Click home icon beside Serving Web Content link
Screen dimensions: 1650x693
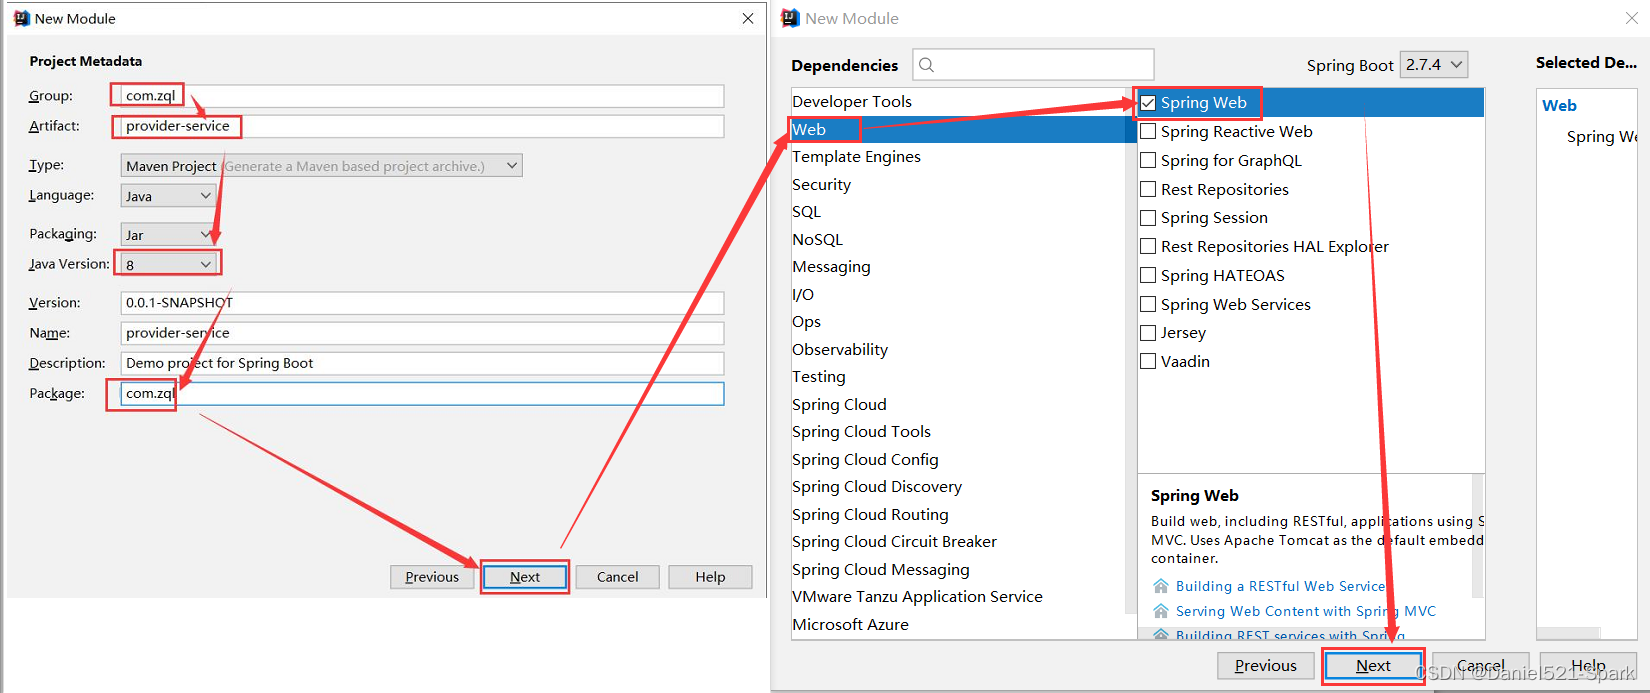1161,611
